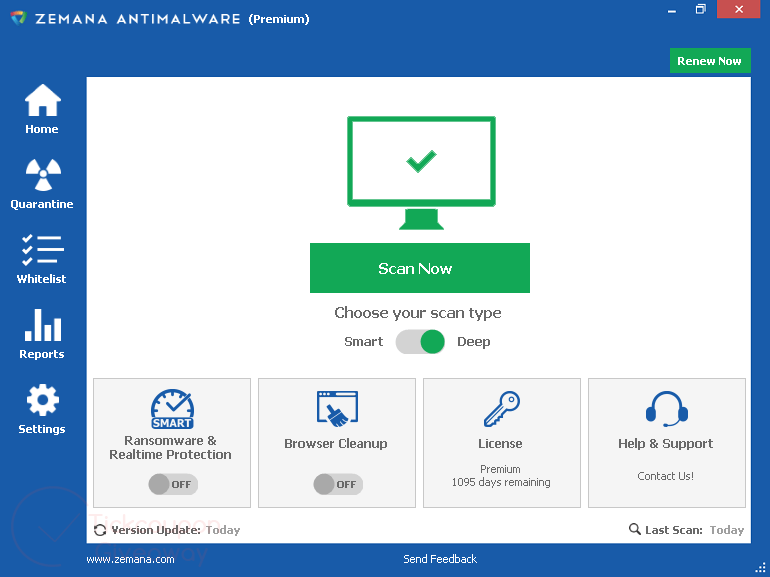The height and width of the screenshot is (577, 770).
Task: Open Settings gear icon
Action: coord(43,400)
